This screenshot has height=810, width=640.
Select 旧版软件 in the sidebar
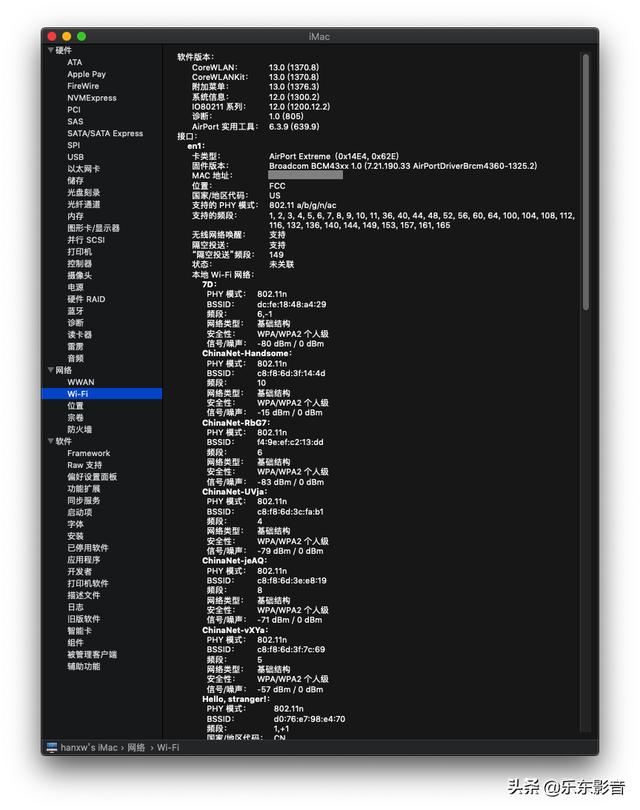click(x=84, y=619)
